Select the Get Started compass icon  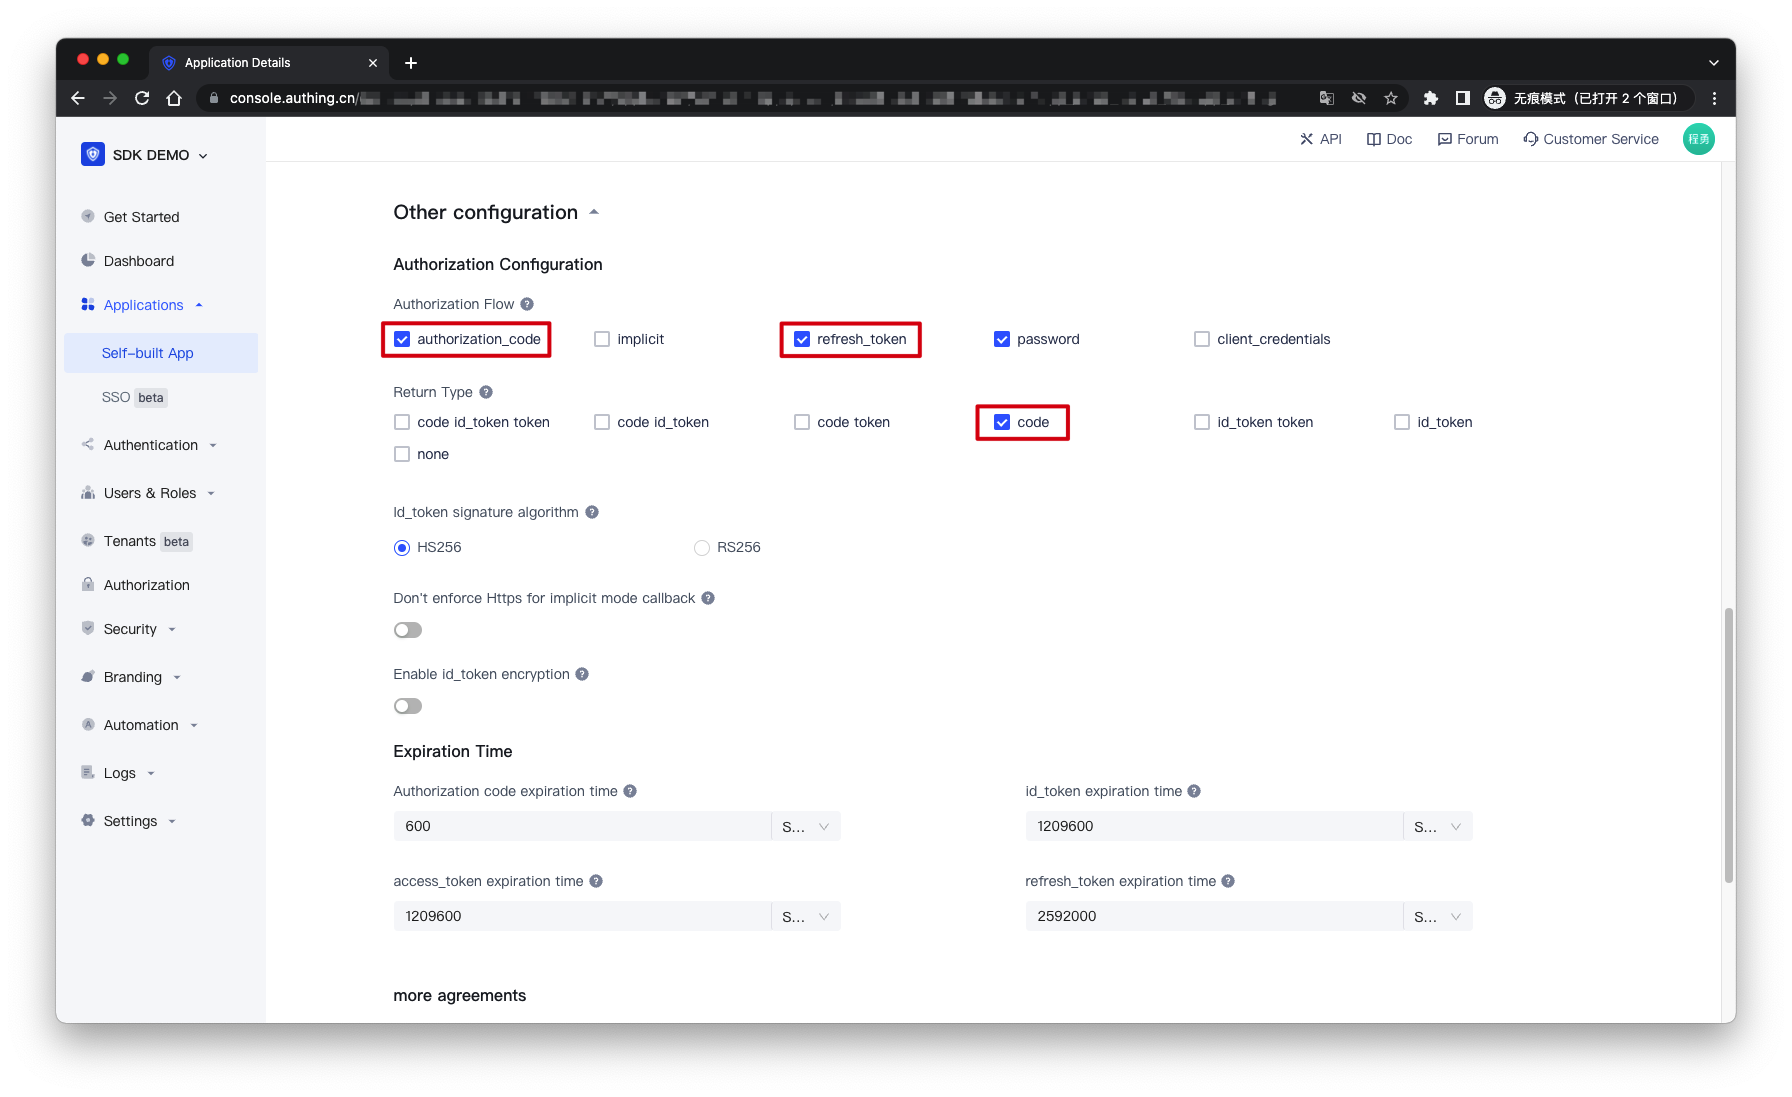(88, 216)
